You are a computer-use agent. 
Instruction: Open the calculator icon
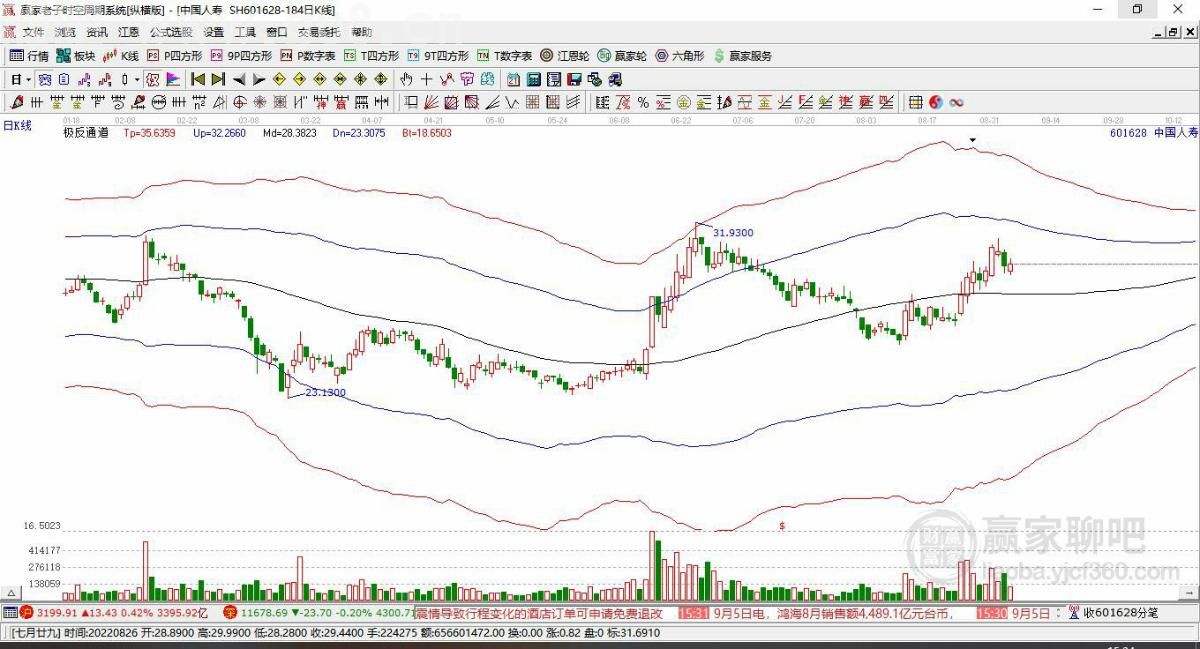(533, 79)
